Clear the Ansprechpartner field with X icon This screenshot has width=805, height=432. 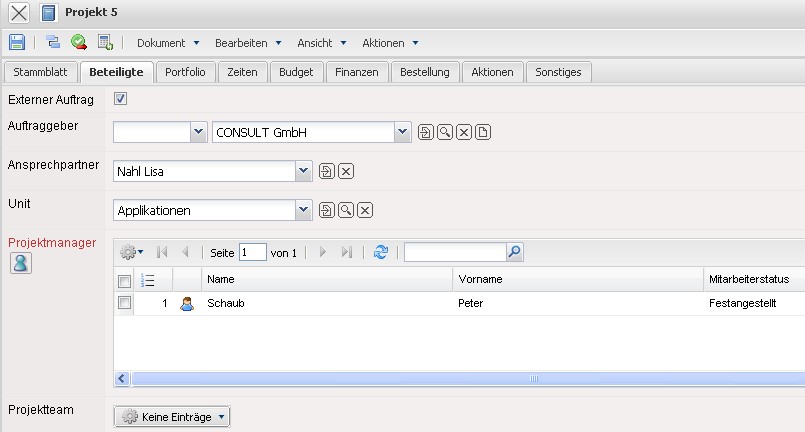coord(346,172)
